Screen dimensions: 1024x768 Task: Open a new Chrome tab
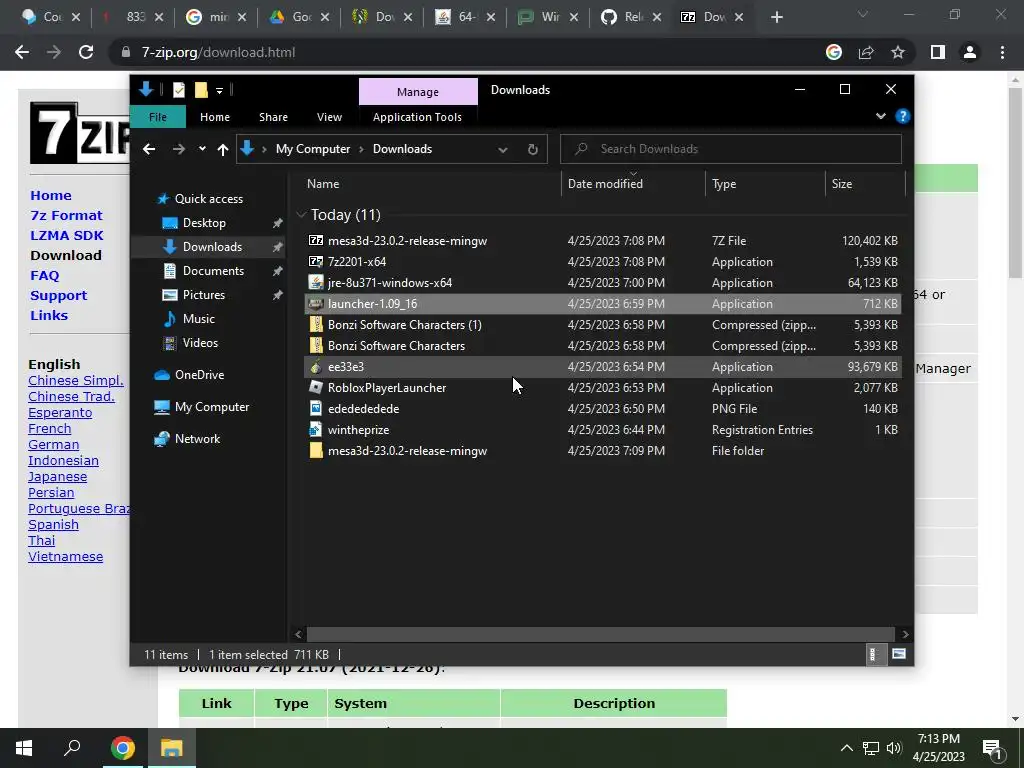[x=776, y=17]
